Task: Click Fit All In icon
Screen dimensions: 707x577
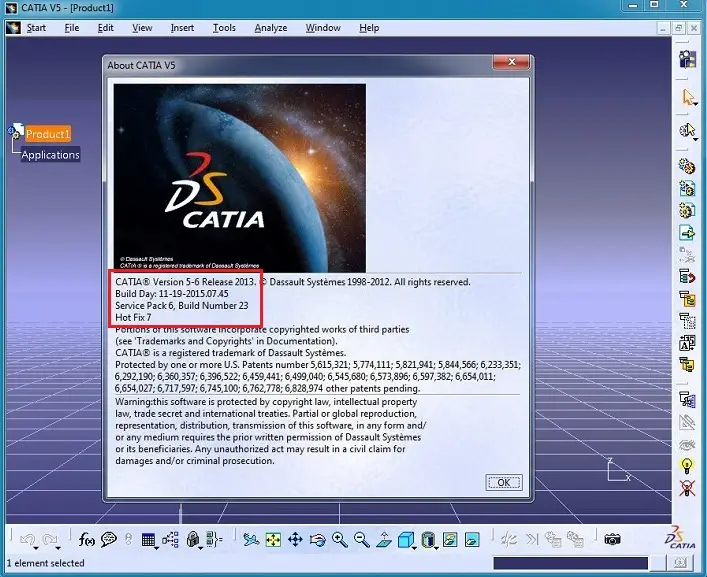Action: pos(273,540)
